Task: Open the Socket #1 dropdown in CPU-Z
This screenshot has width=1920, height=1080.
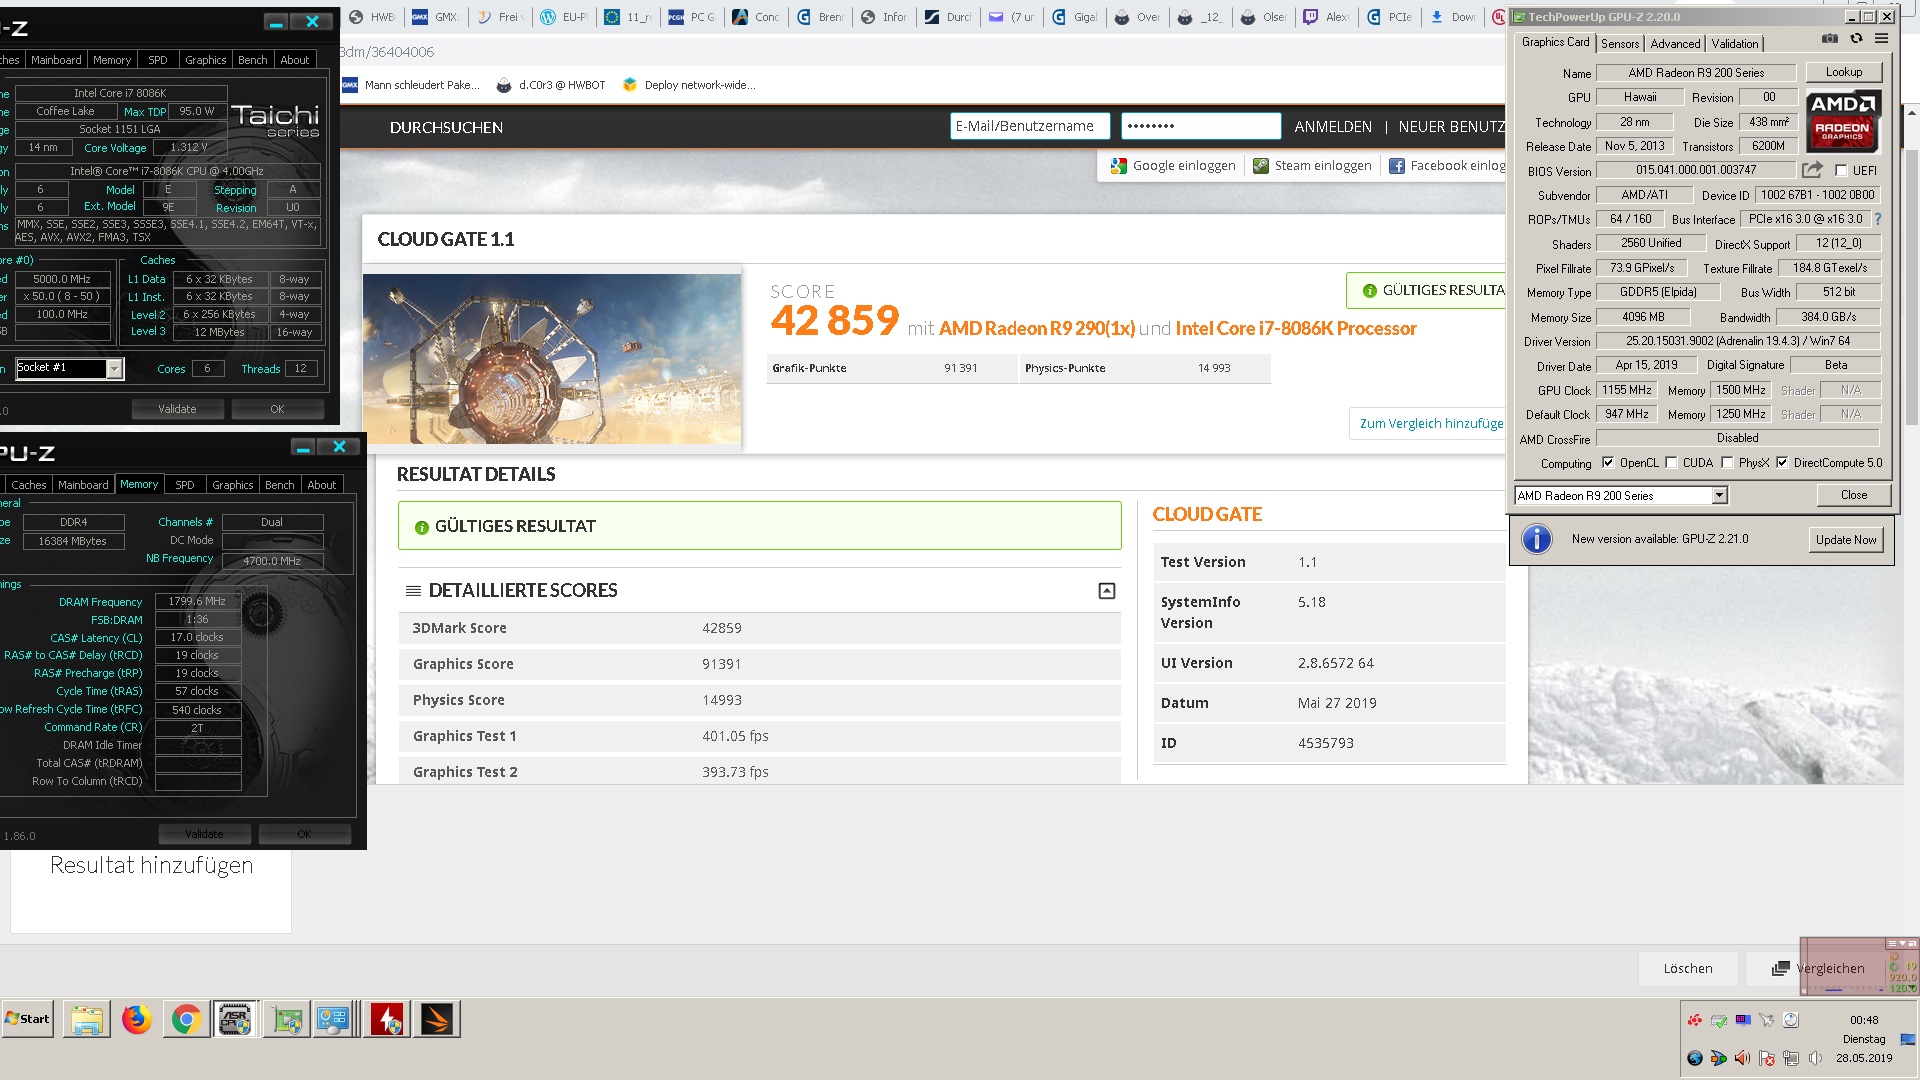Action: coord(68,368)
